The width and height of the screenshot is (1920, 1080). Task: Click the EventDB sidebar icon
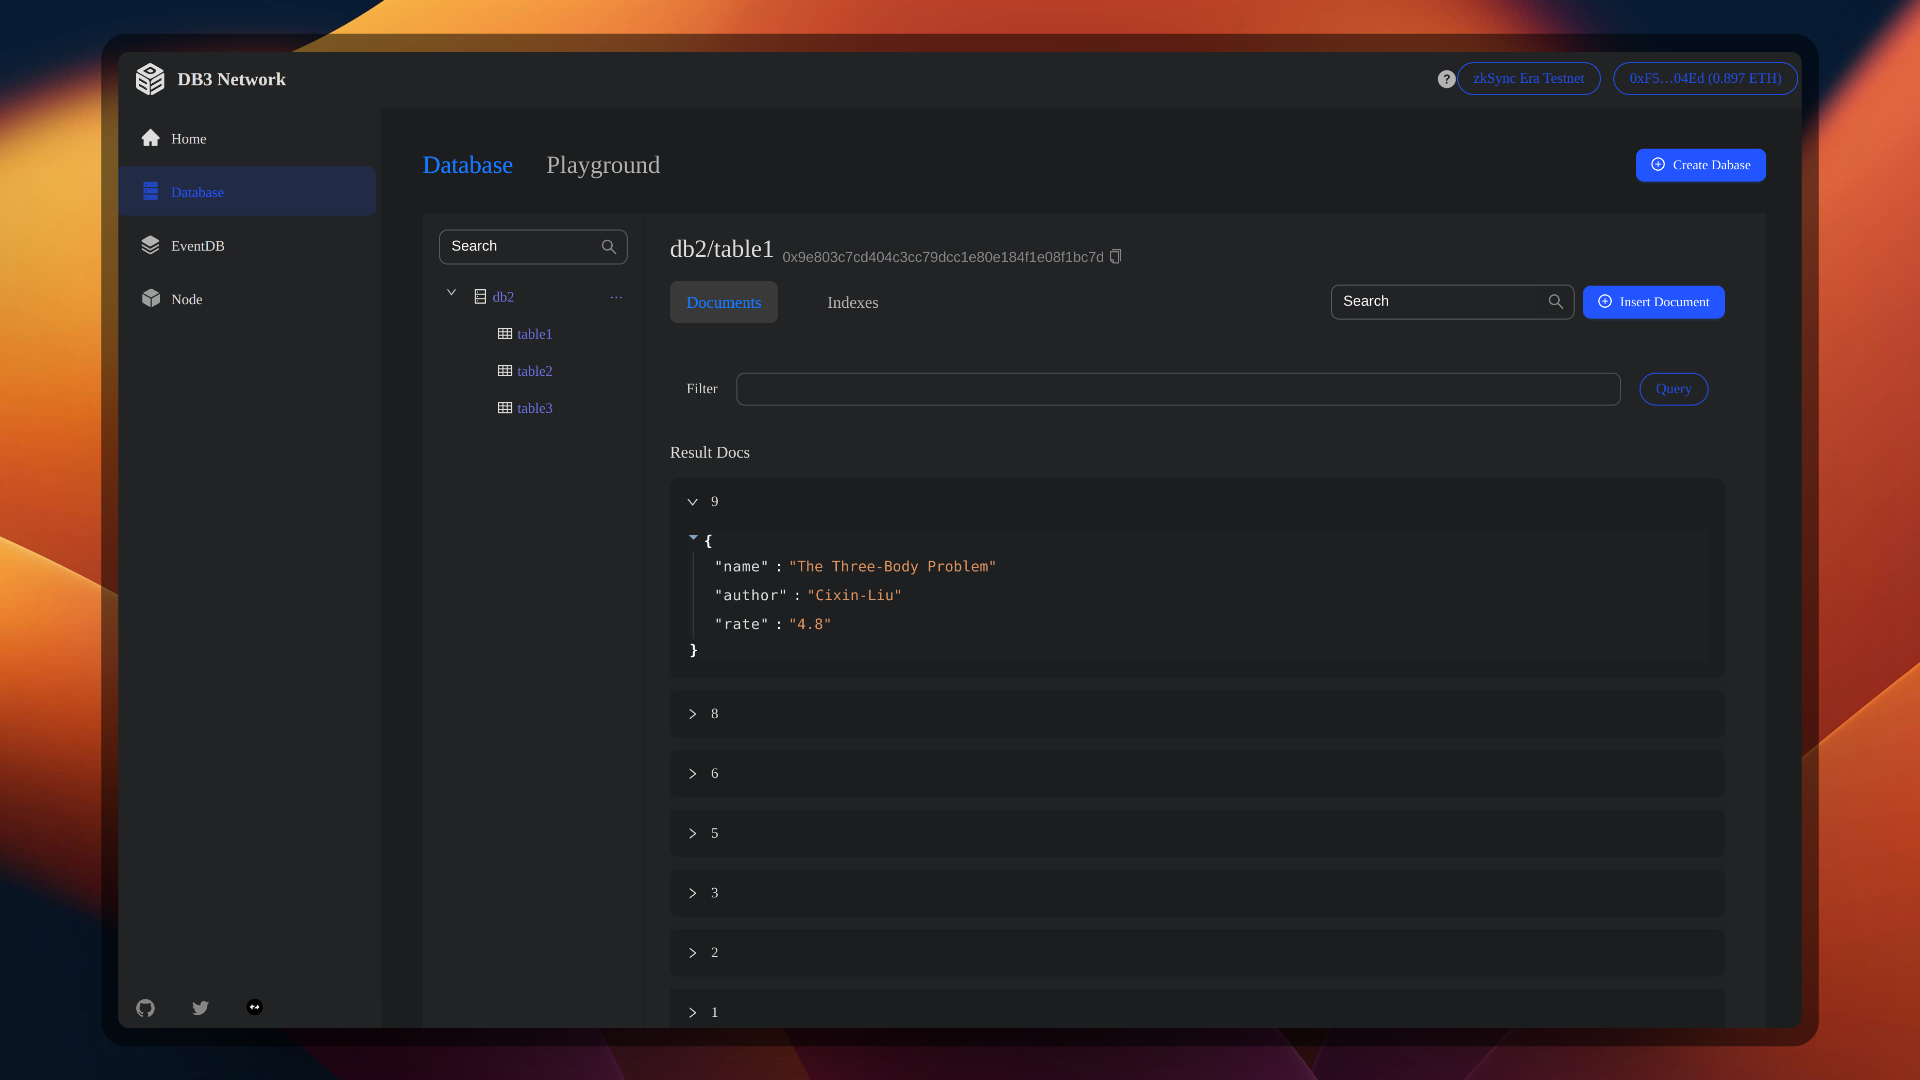click(151, 245)
